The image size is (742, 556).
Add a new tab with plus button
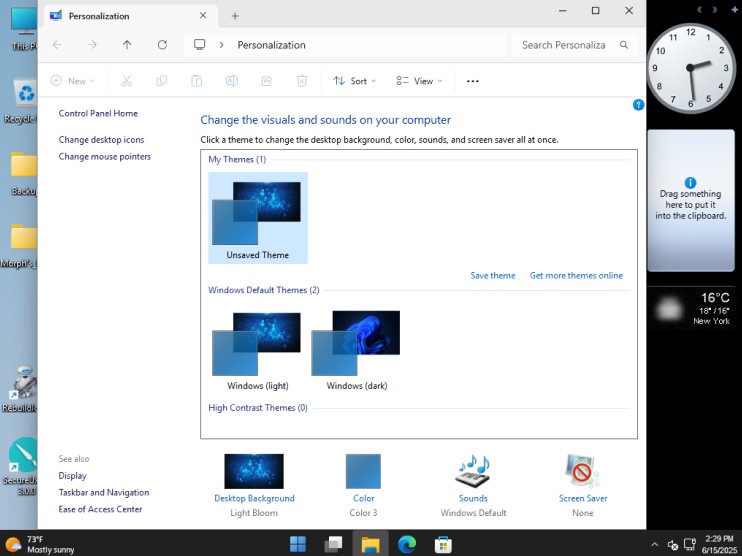click(235, 16)
